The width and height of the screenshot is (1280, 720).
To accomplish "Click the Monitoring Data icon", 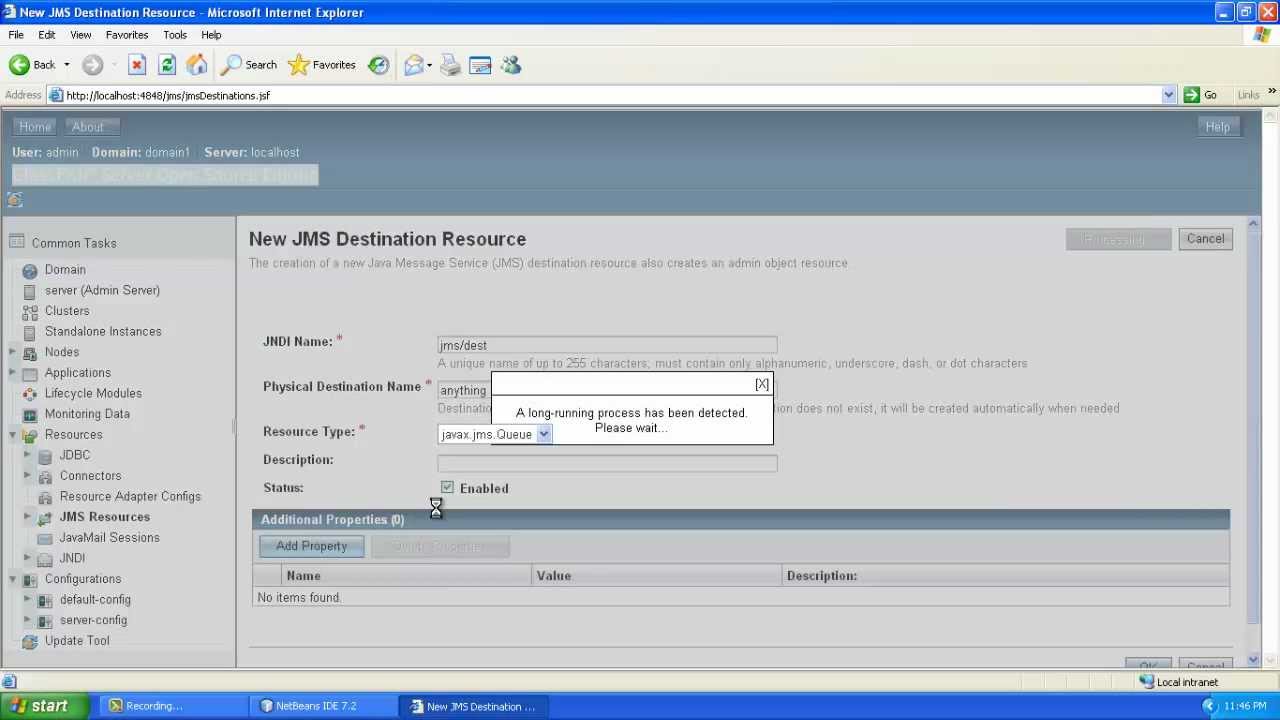I will (30, 414).
